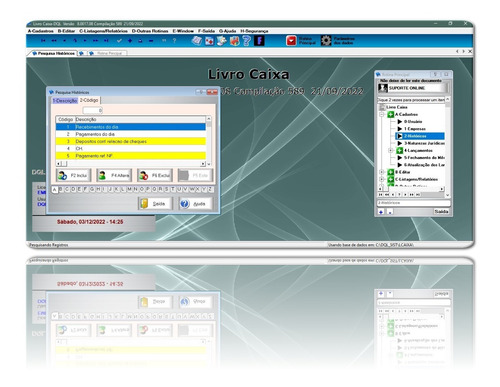Click the checkmark confirm icon in main toolbar
Screen dimensions: 500x387
(x=119, y=41)
